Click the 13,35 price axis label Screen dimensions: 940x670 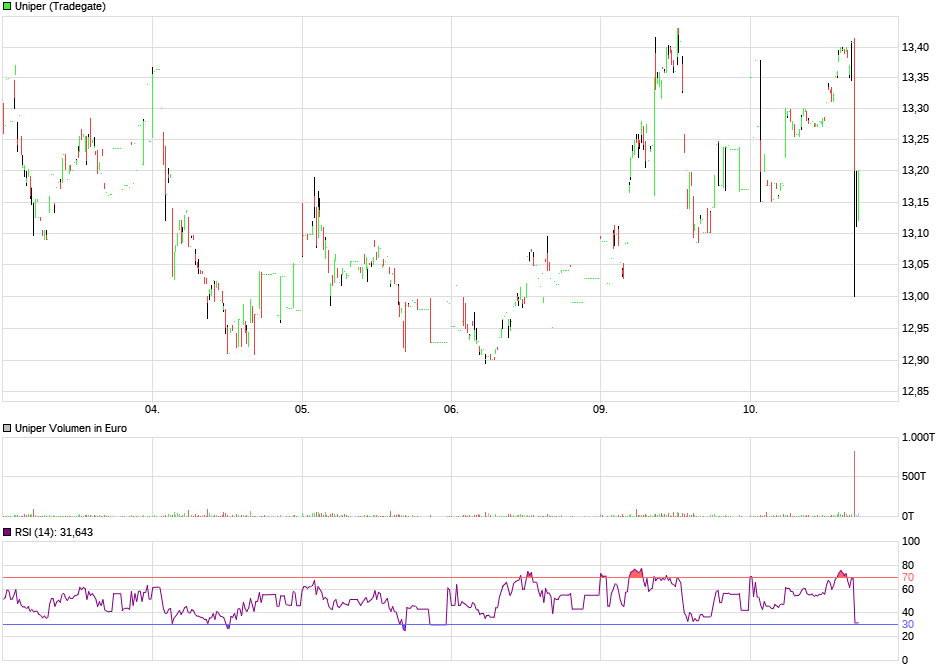[915, 77]
